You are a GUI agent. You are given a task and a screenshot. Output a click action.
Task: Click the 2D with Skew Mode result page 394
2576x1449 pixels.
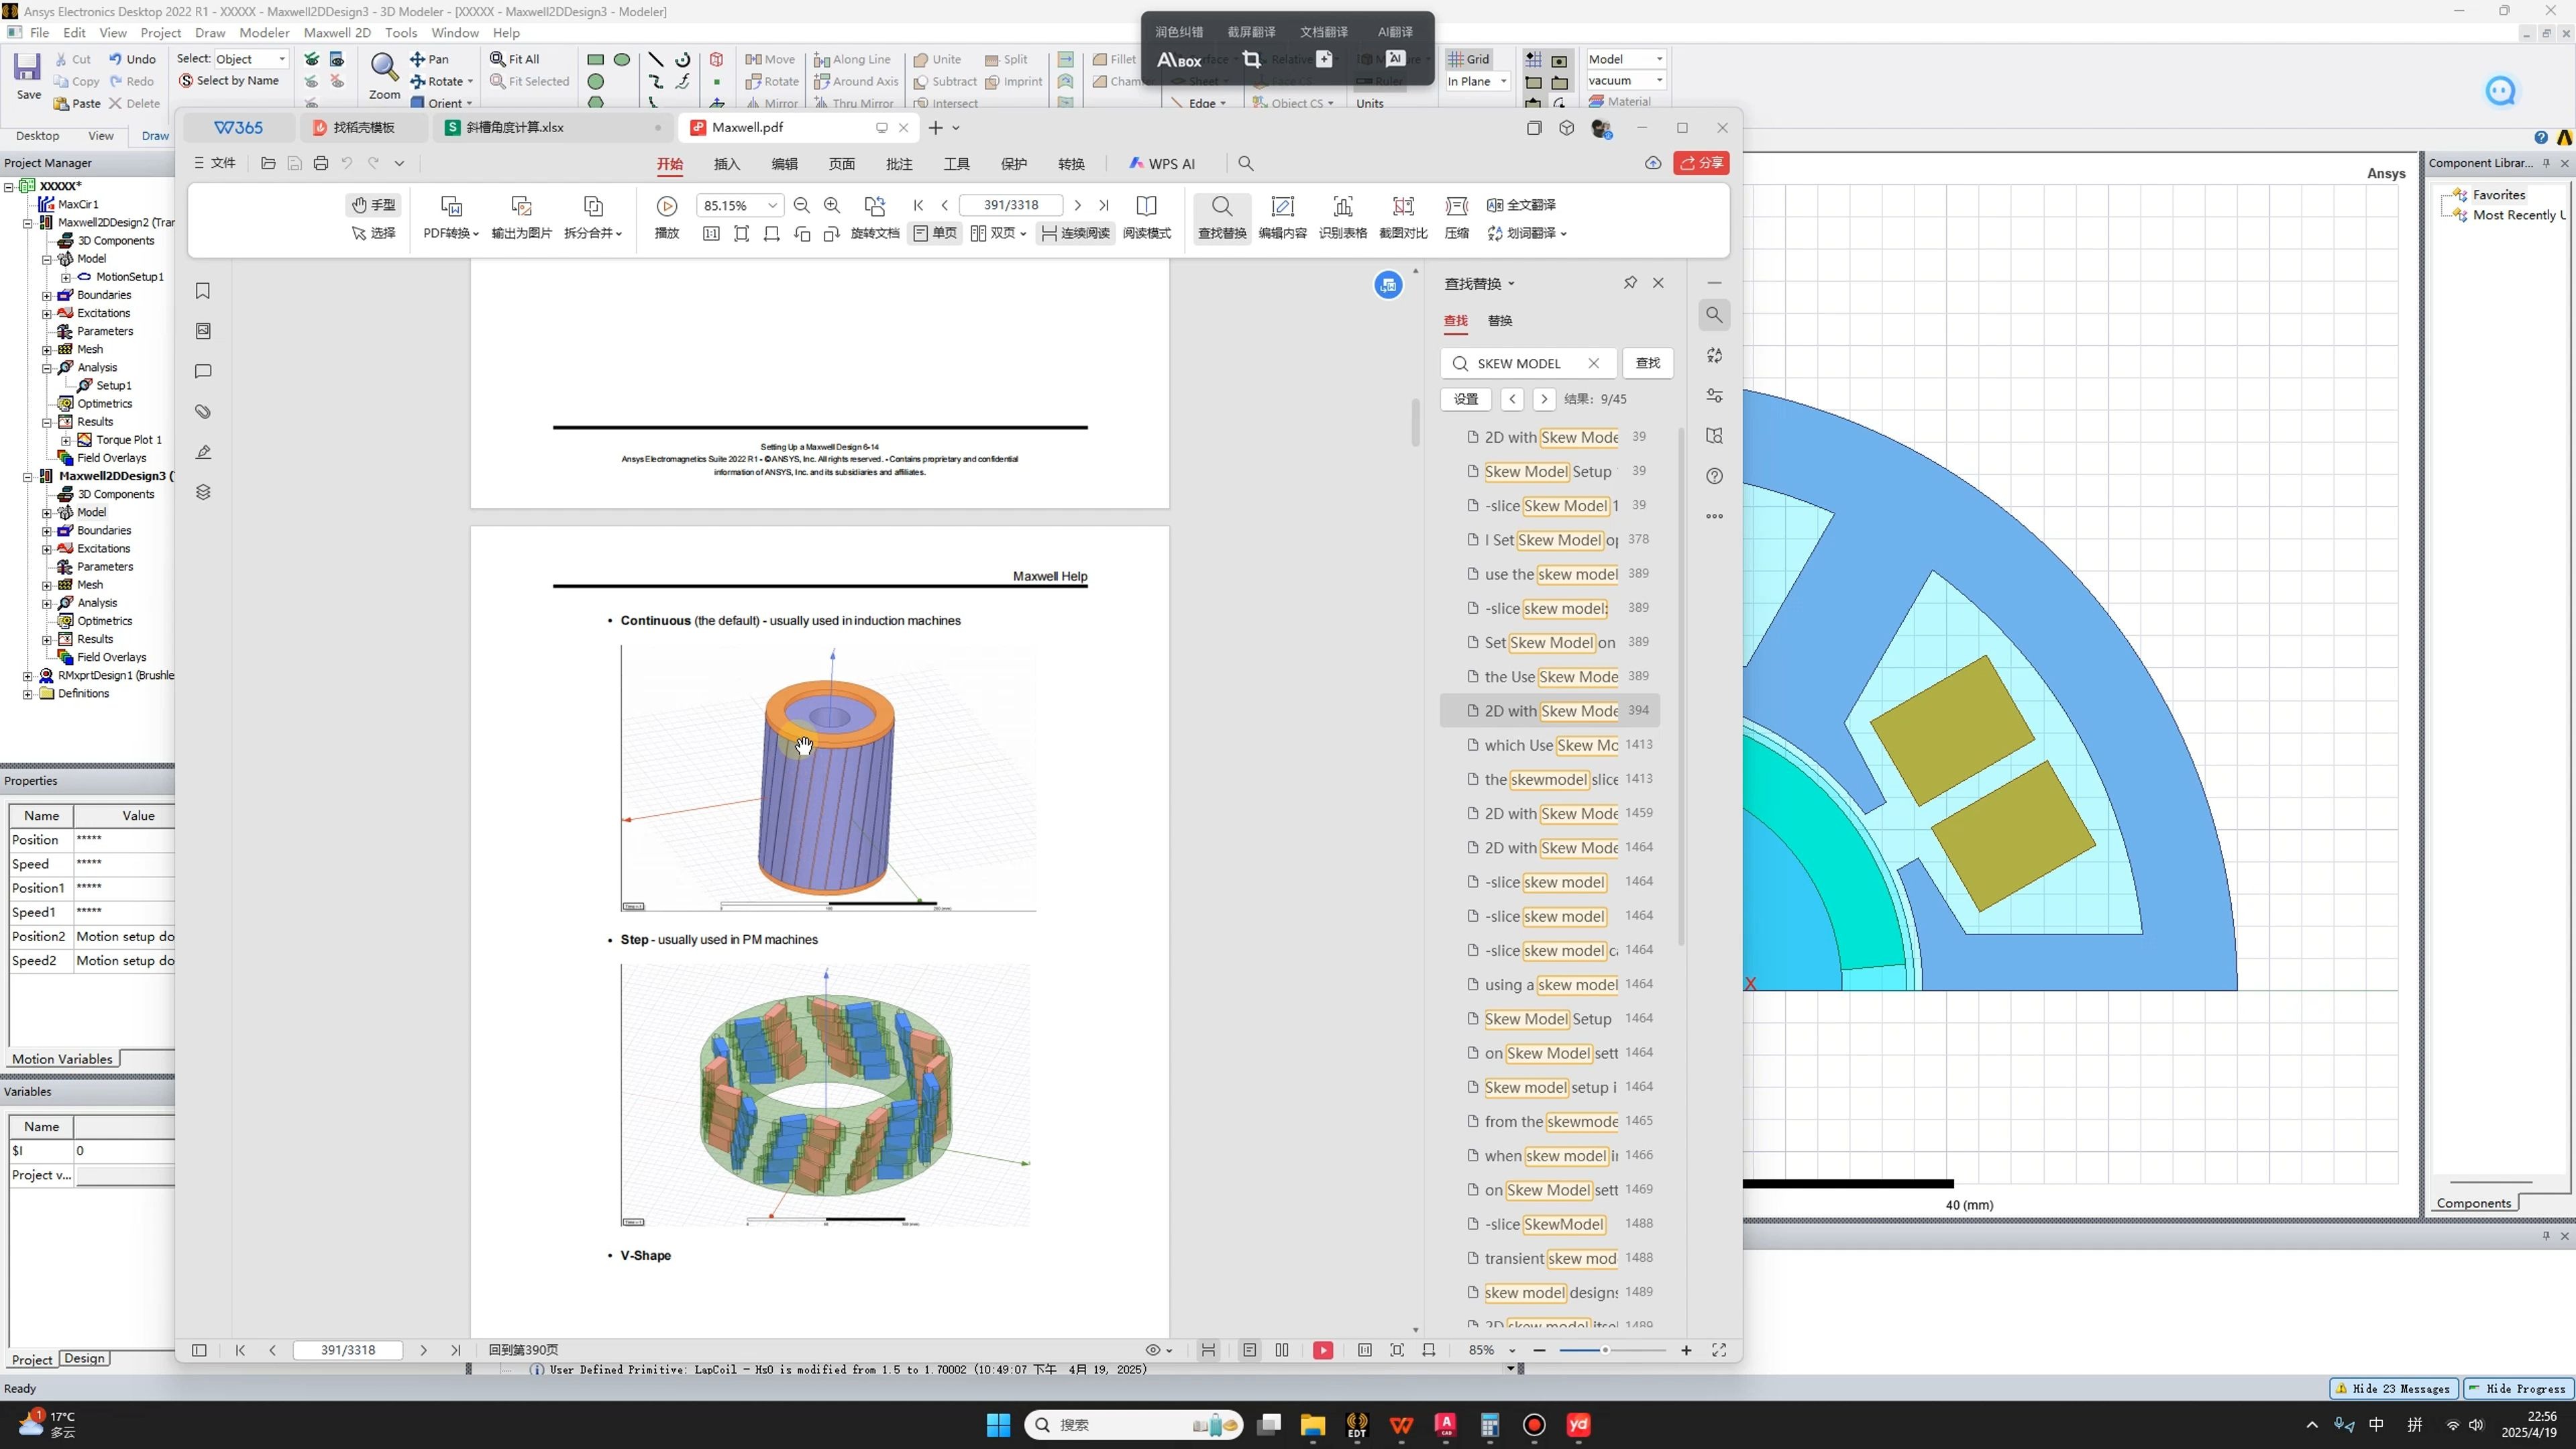click(x=1550, y=711)
